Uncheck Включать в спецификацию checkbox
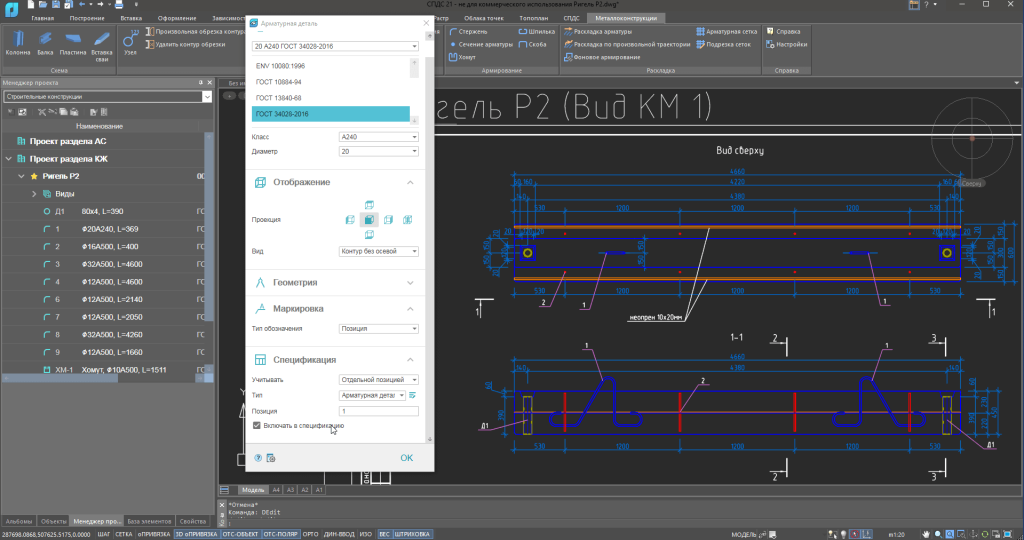1024x540 pixels. (257, 425)
